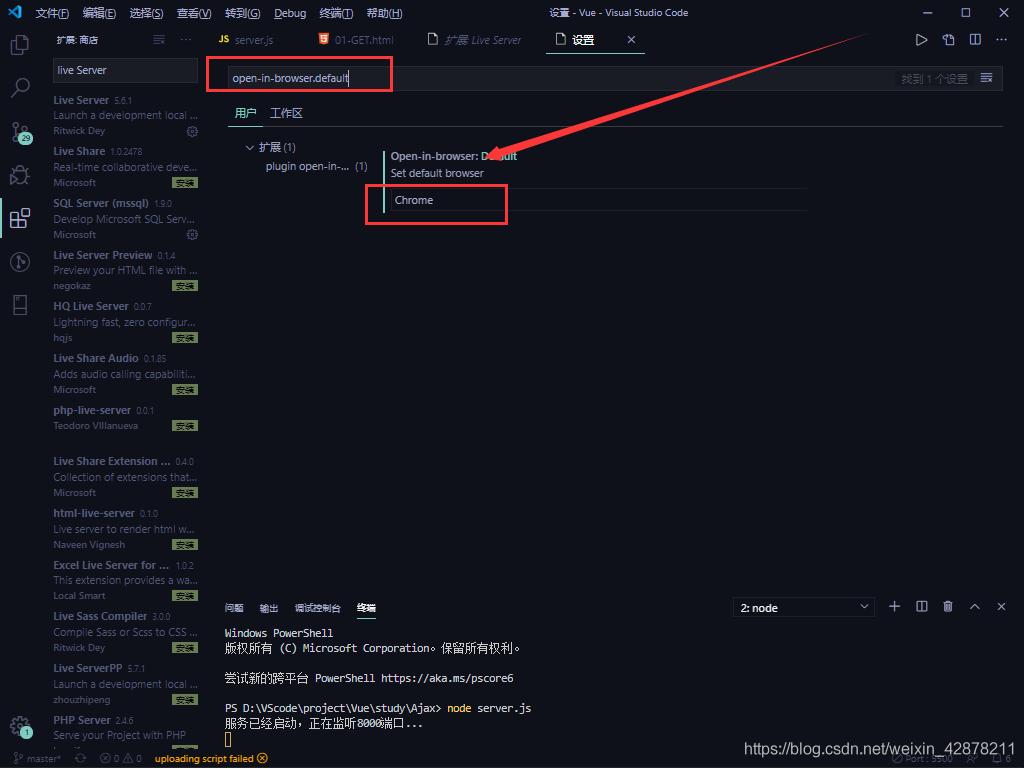Image resolution: width=1024 pixels, height=768 pixels.
Task: Open Live ServerPP extension entry
Action: coord(125,683)
